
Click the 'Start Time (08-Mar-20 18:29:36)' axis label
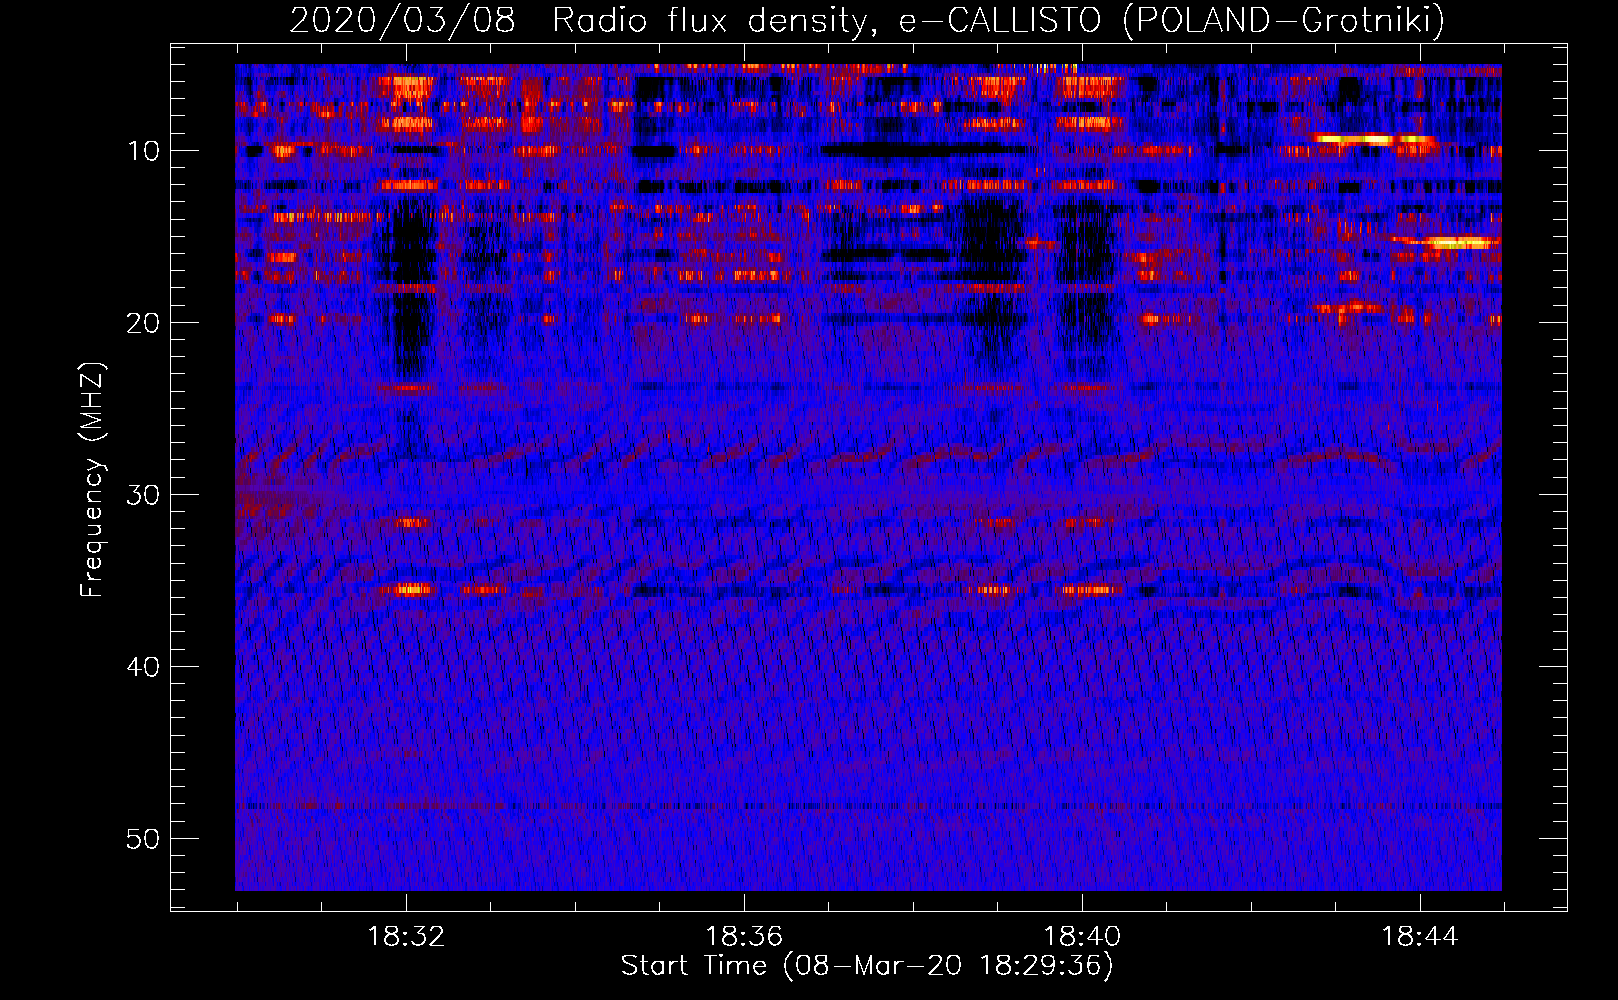867,966
